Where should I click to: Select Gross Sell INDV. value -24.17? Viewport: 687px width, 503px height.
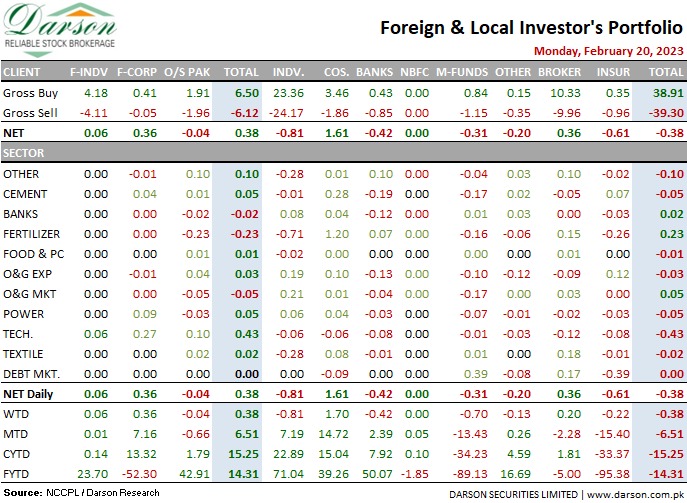(286, 113)
